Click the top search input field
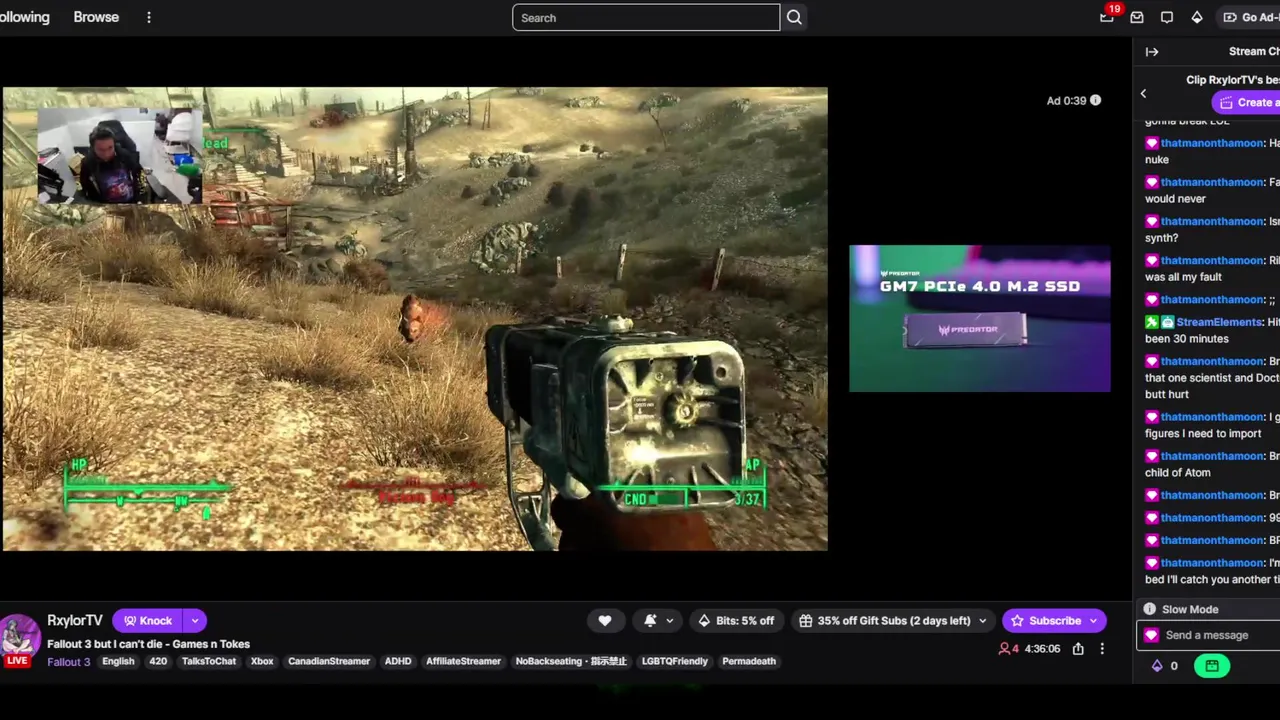Viewport: 1280px width, 720px height. pyautogui.click(x=646, y=17)
